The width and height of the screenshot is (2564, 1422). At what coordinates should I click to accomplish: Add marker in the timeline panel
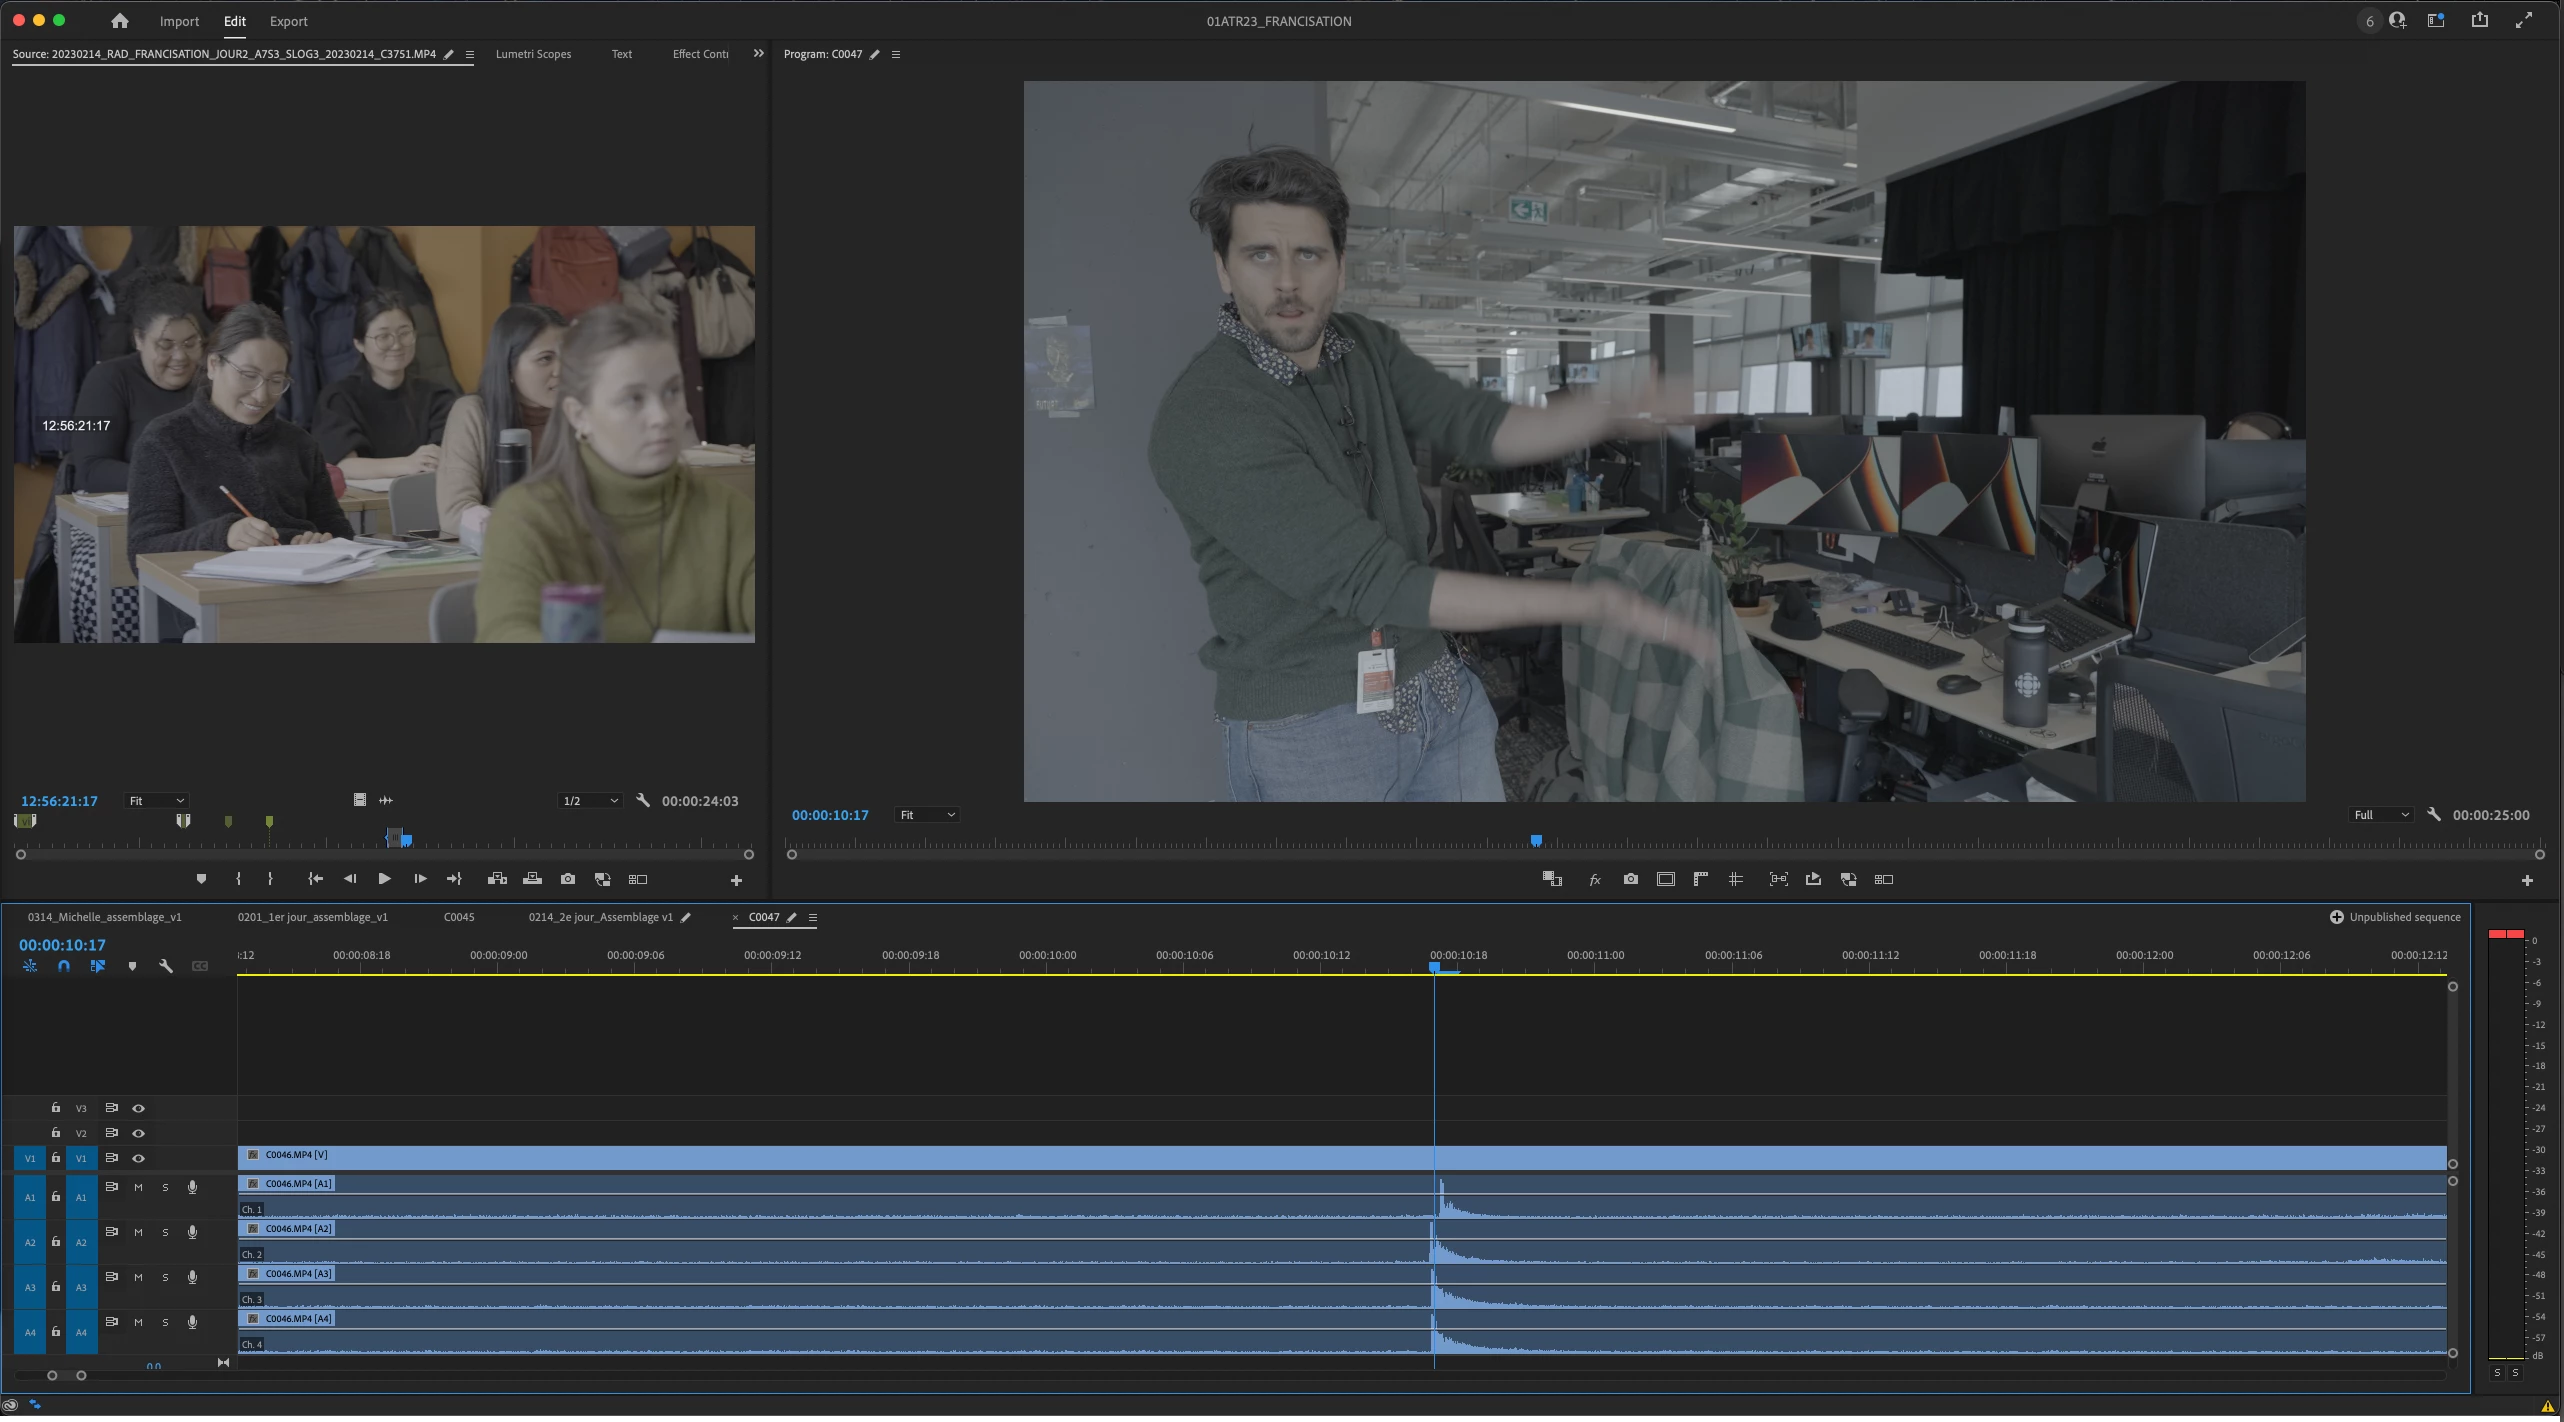132,966
